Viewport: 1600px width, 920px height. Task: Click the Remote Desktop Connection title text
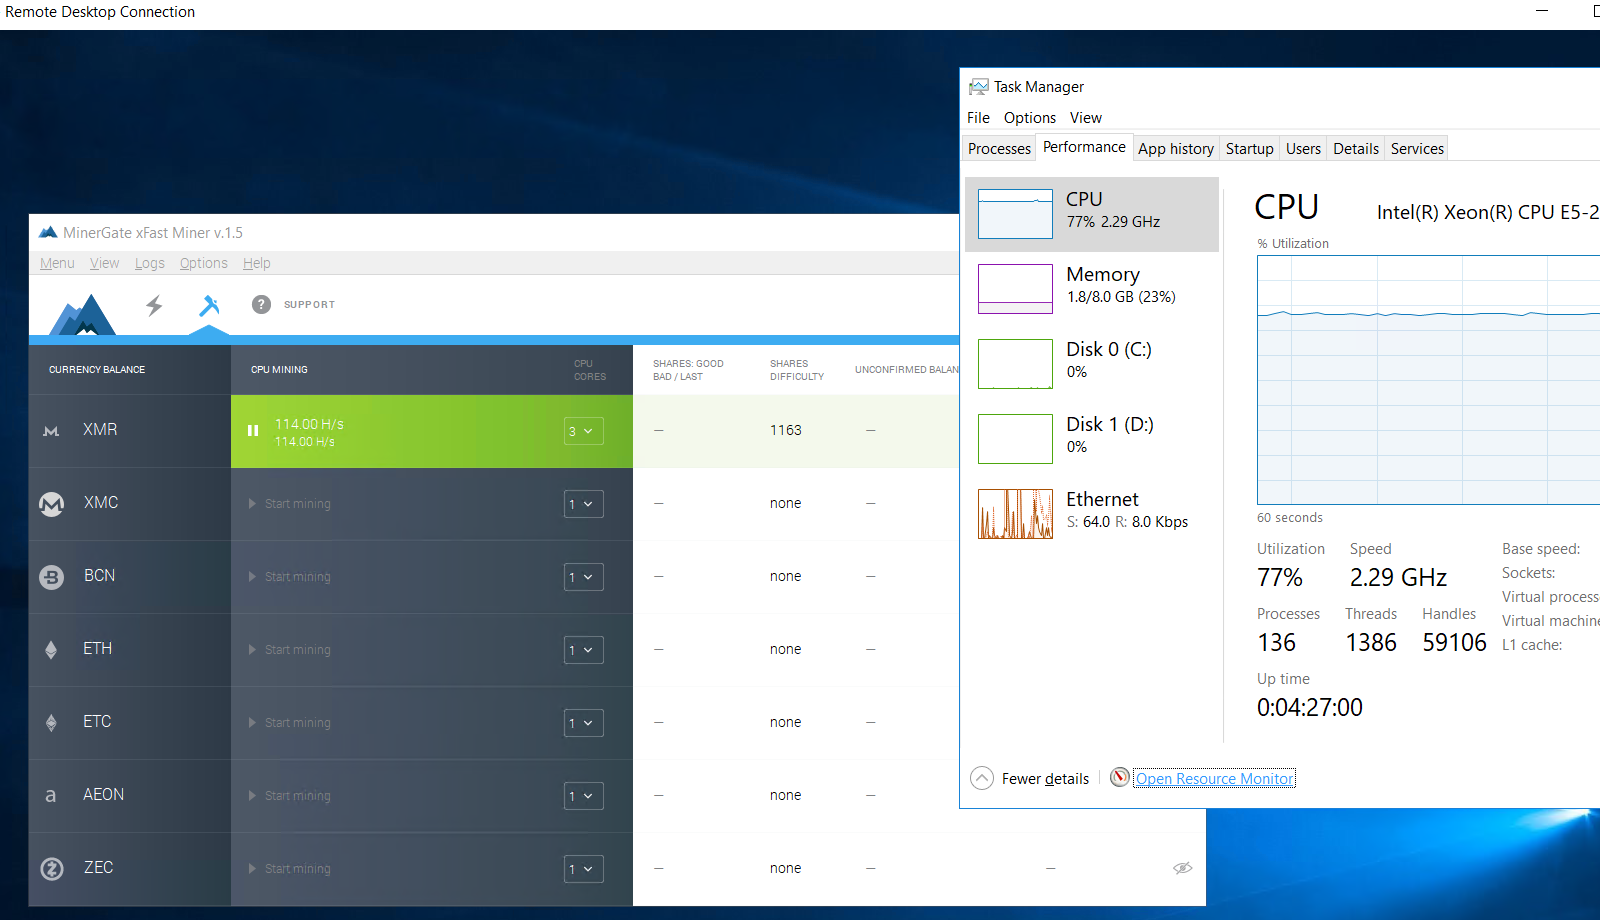click(100, 12)
